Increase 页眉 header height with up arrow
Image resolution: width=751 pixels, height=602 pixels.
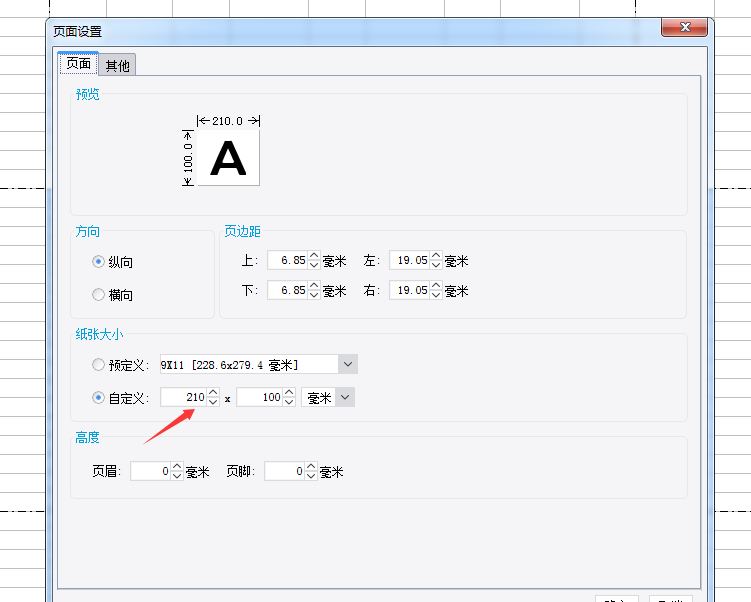point(177,467)
